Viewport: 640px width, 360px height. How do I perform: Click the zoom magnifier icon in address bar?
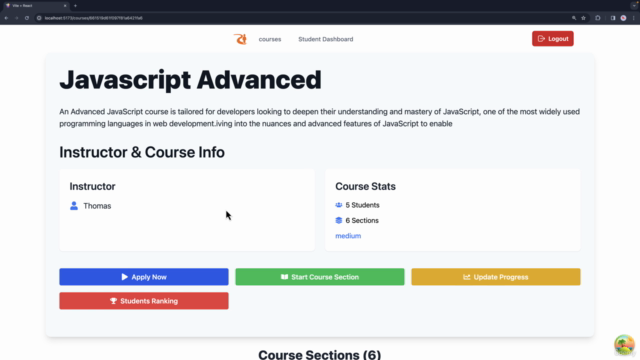click(574, 18)
